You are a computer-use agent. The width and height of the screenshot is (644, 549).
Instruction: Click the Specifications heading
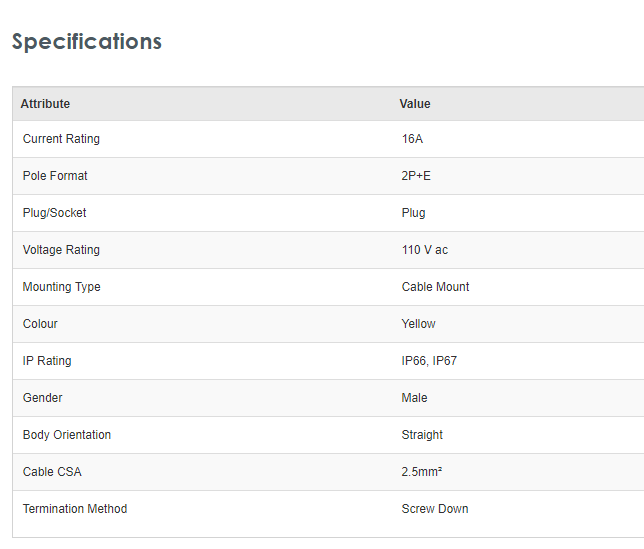coord(87,42)
